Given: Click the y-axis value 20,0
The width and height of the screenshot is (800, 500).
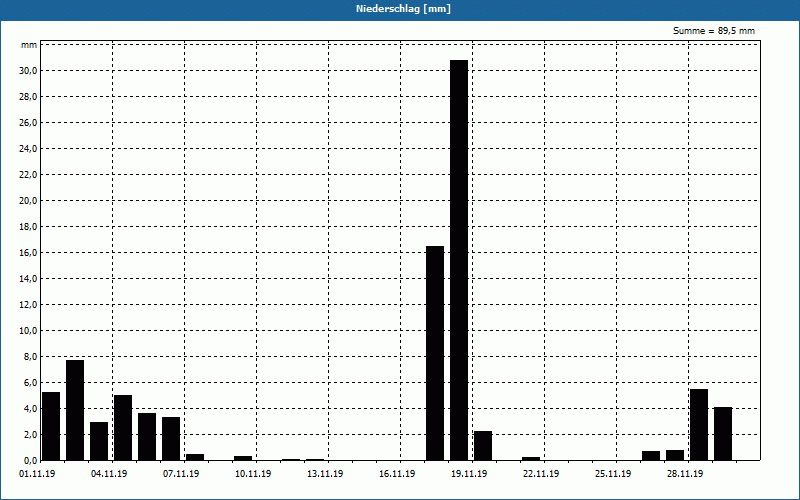Looking at the screenshot, I should [x=28, y=201].
